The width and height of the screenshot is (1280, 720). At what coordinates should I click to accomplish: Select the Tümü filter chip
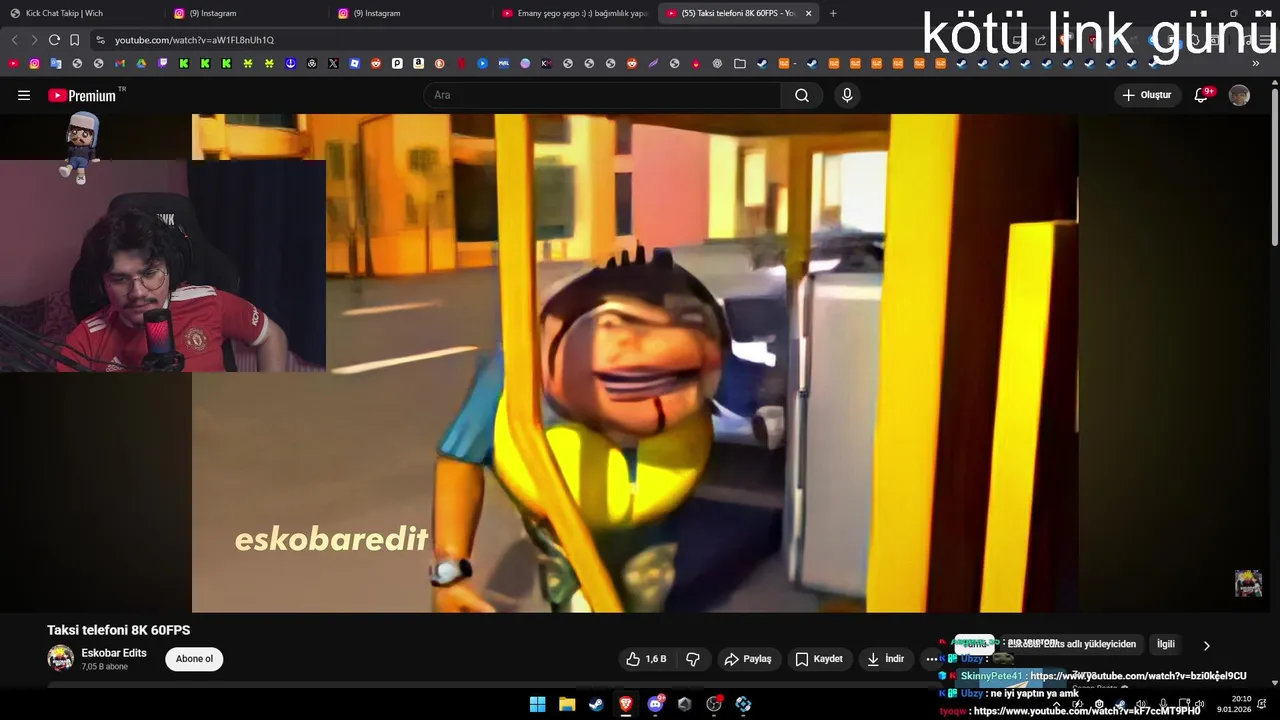(974, 644)
